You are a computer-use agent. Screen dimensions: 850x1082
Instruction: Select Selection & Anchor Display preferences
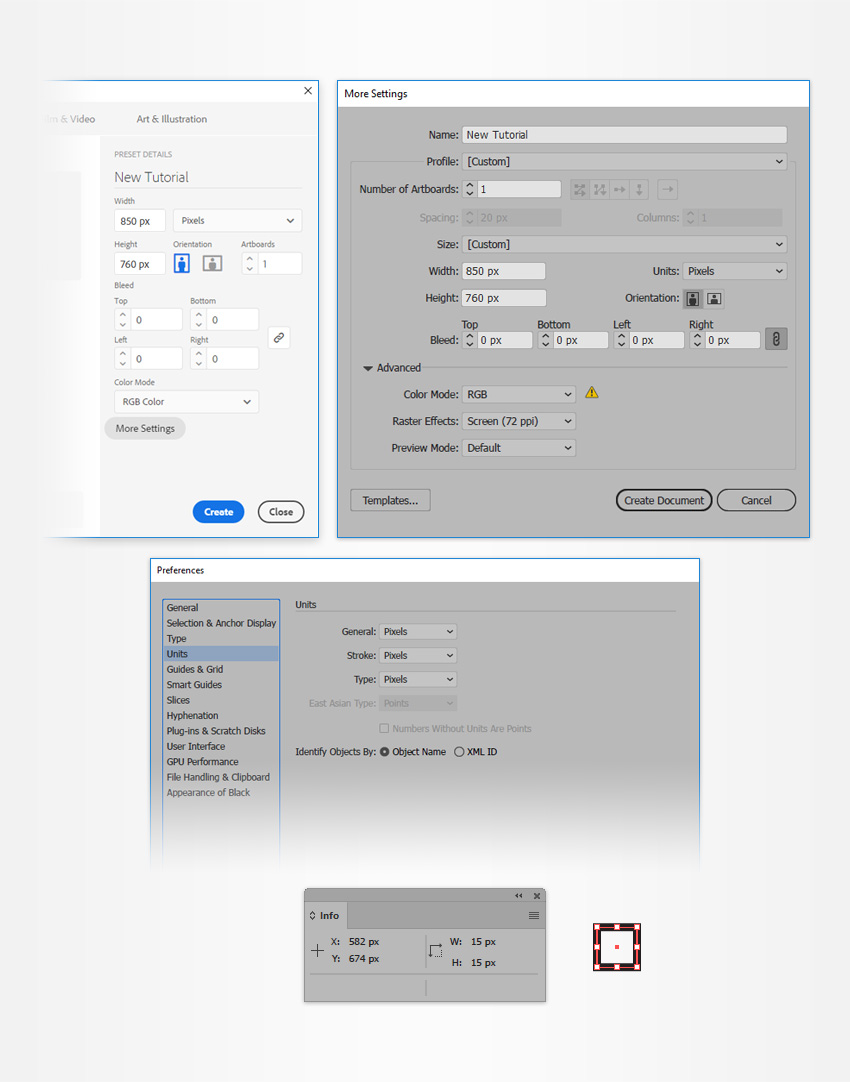221,623
